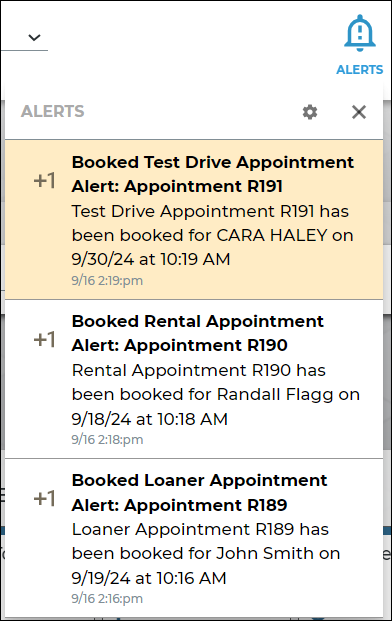The height and width of the screenshot is (621, 392).
Task: Expand the +1 badge on R191 alert
Action: coord(44,181)
